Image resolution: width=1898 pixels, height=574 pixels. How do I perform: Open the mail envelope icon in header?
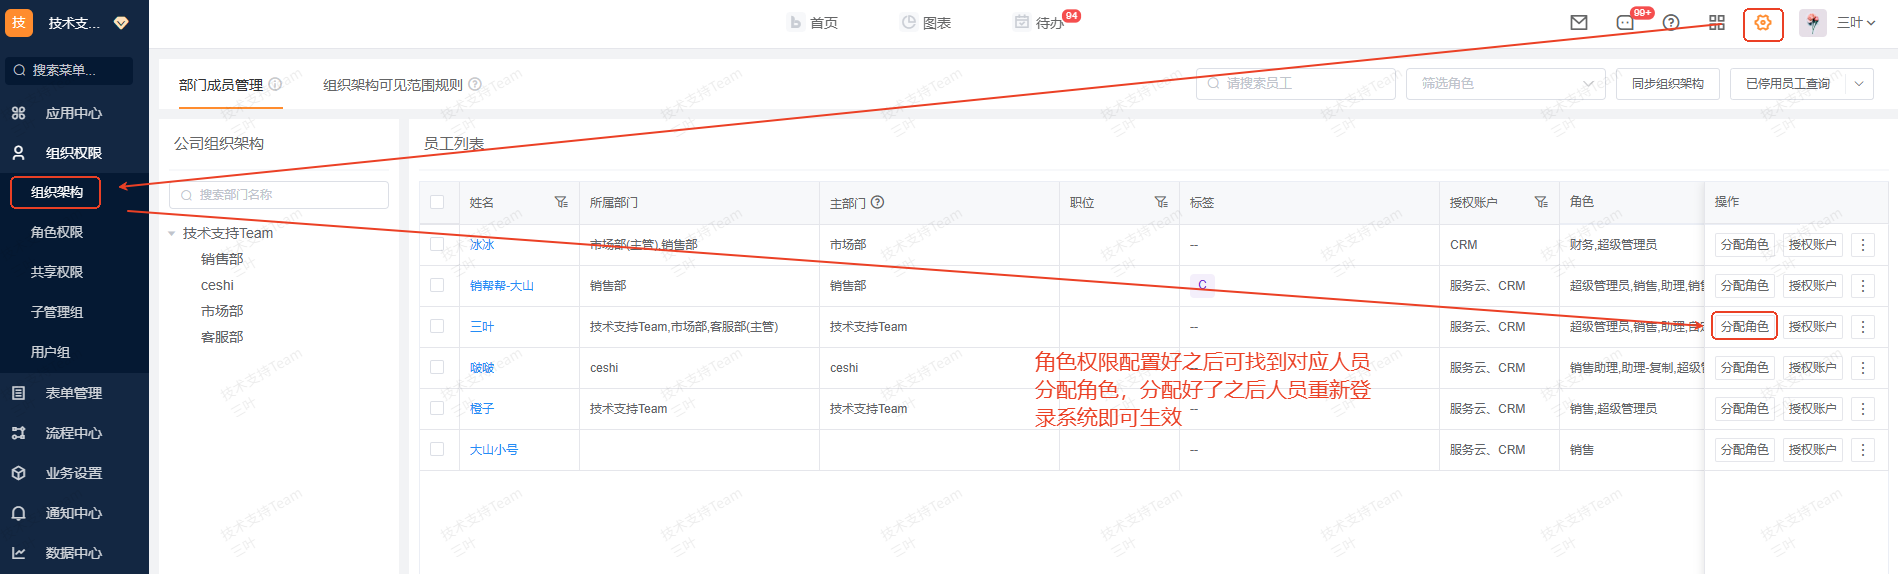pos(1579,23)
